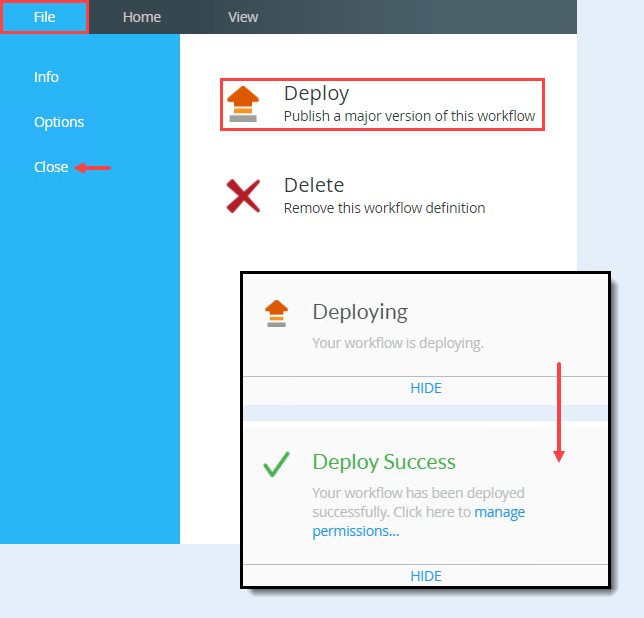Click the Deploying notification upload icon
644x618 pixels.
pos(276,313)
